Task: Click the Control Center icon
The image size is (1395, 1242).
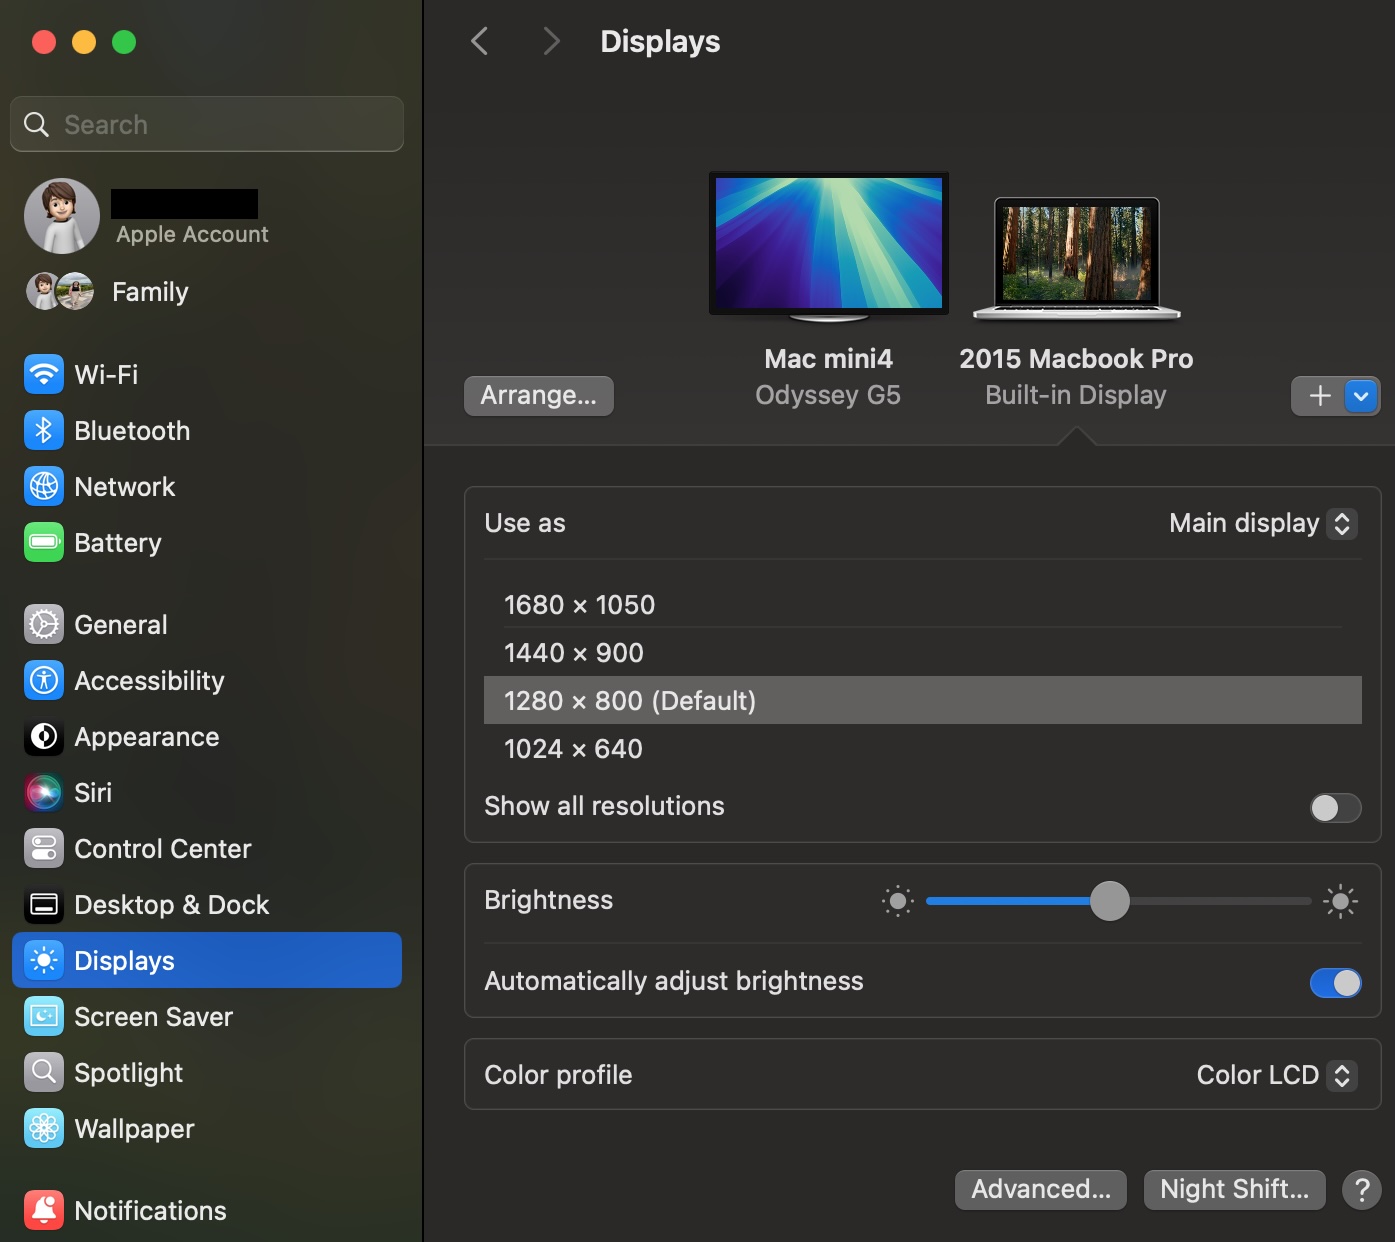Action: click(44, 849)
